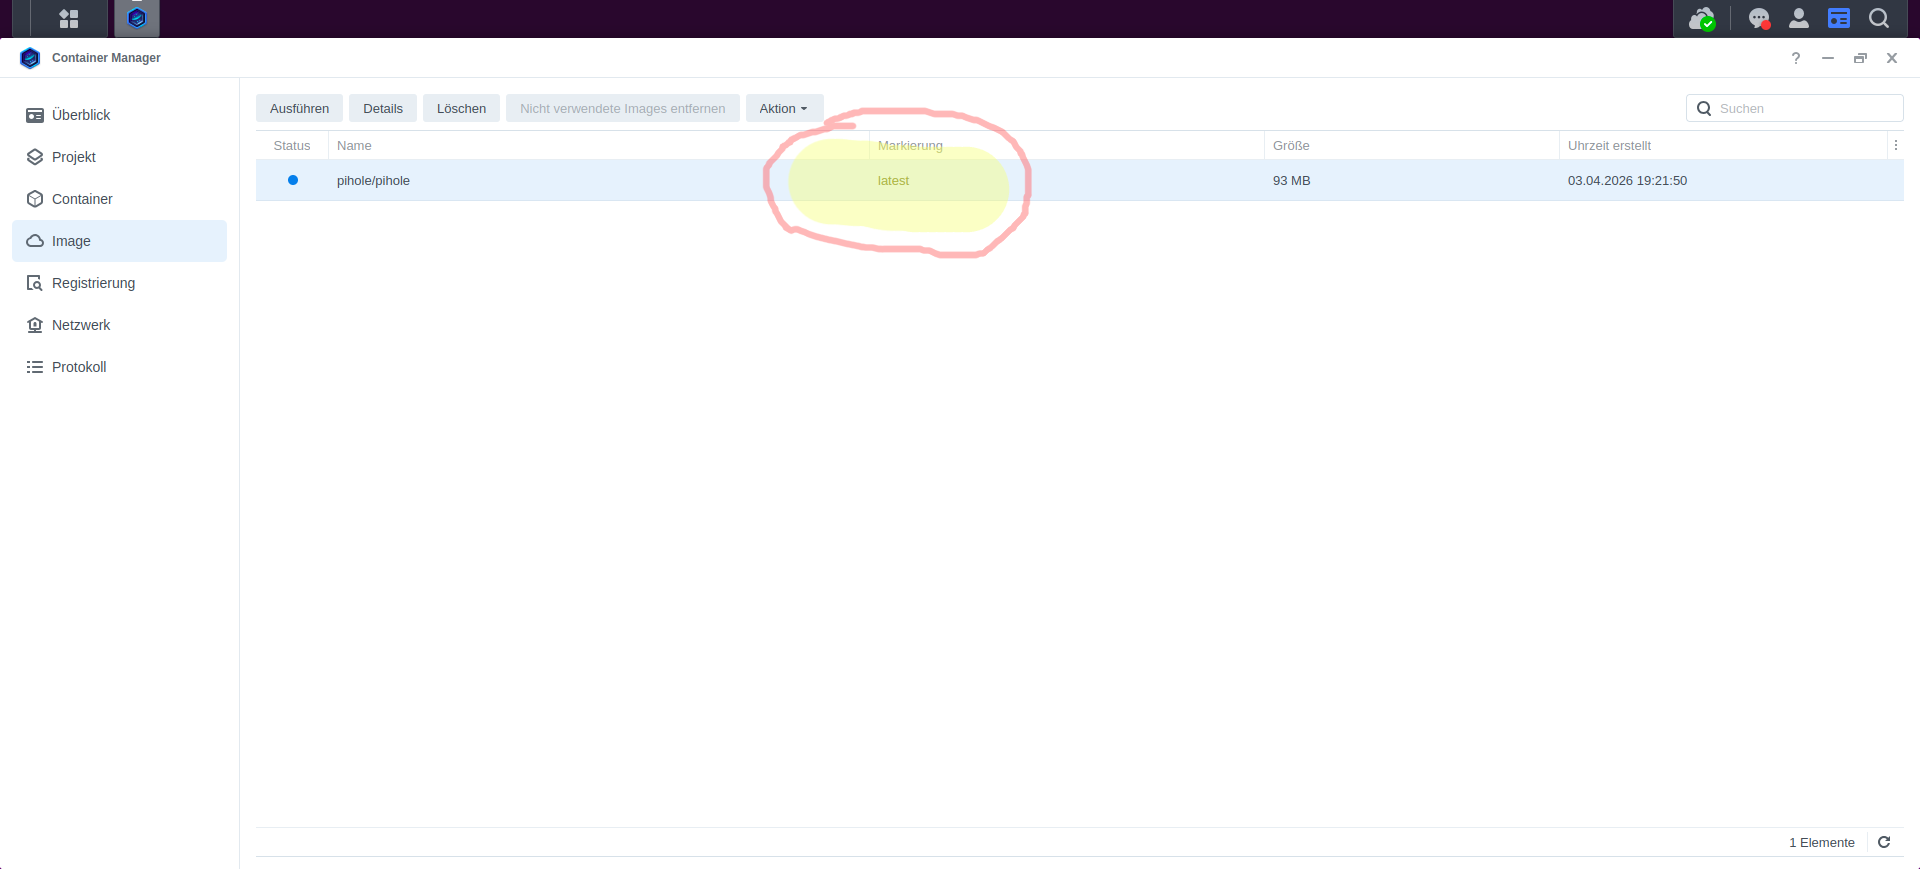Expand the Aktion dropdown menu
The image size is (1920, 869).
pyautogui.click(x=784, y=108)
